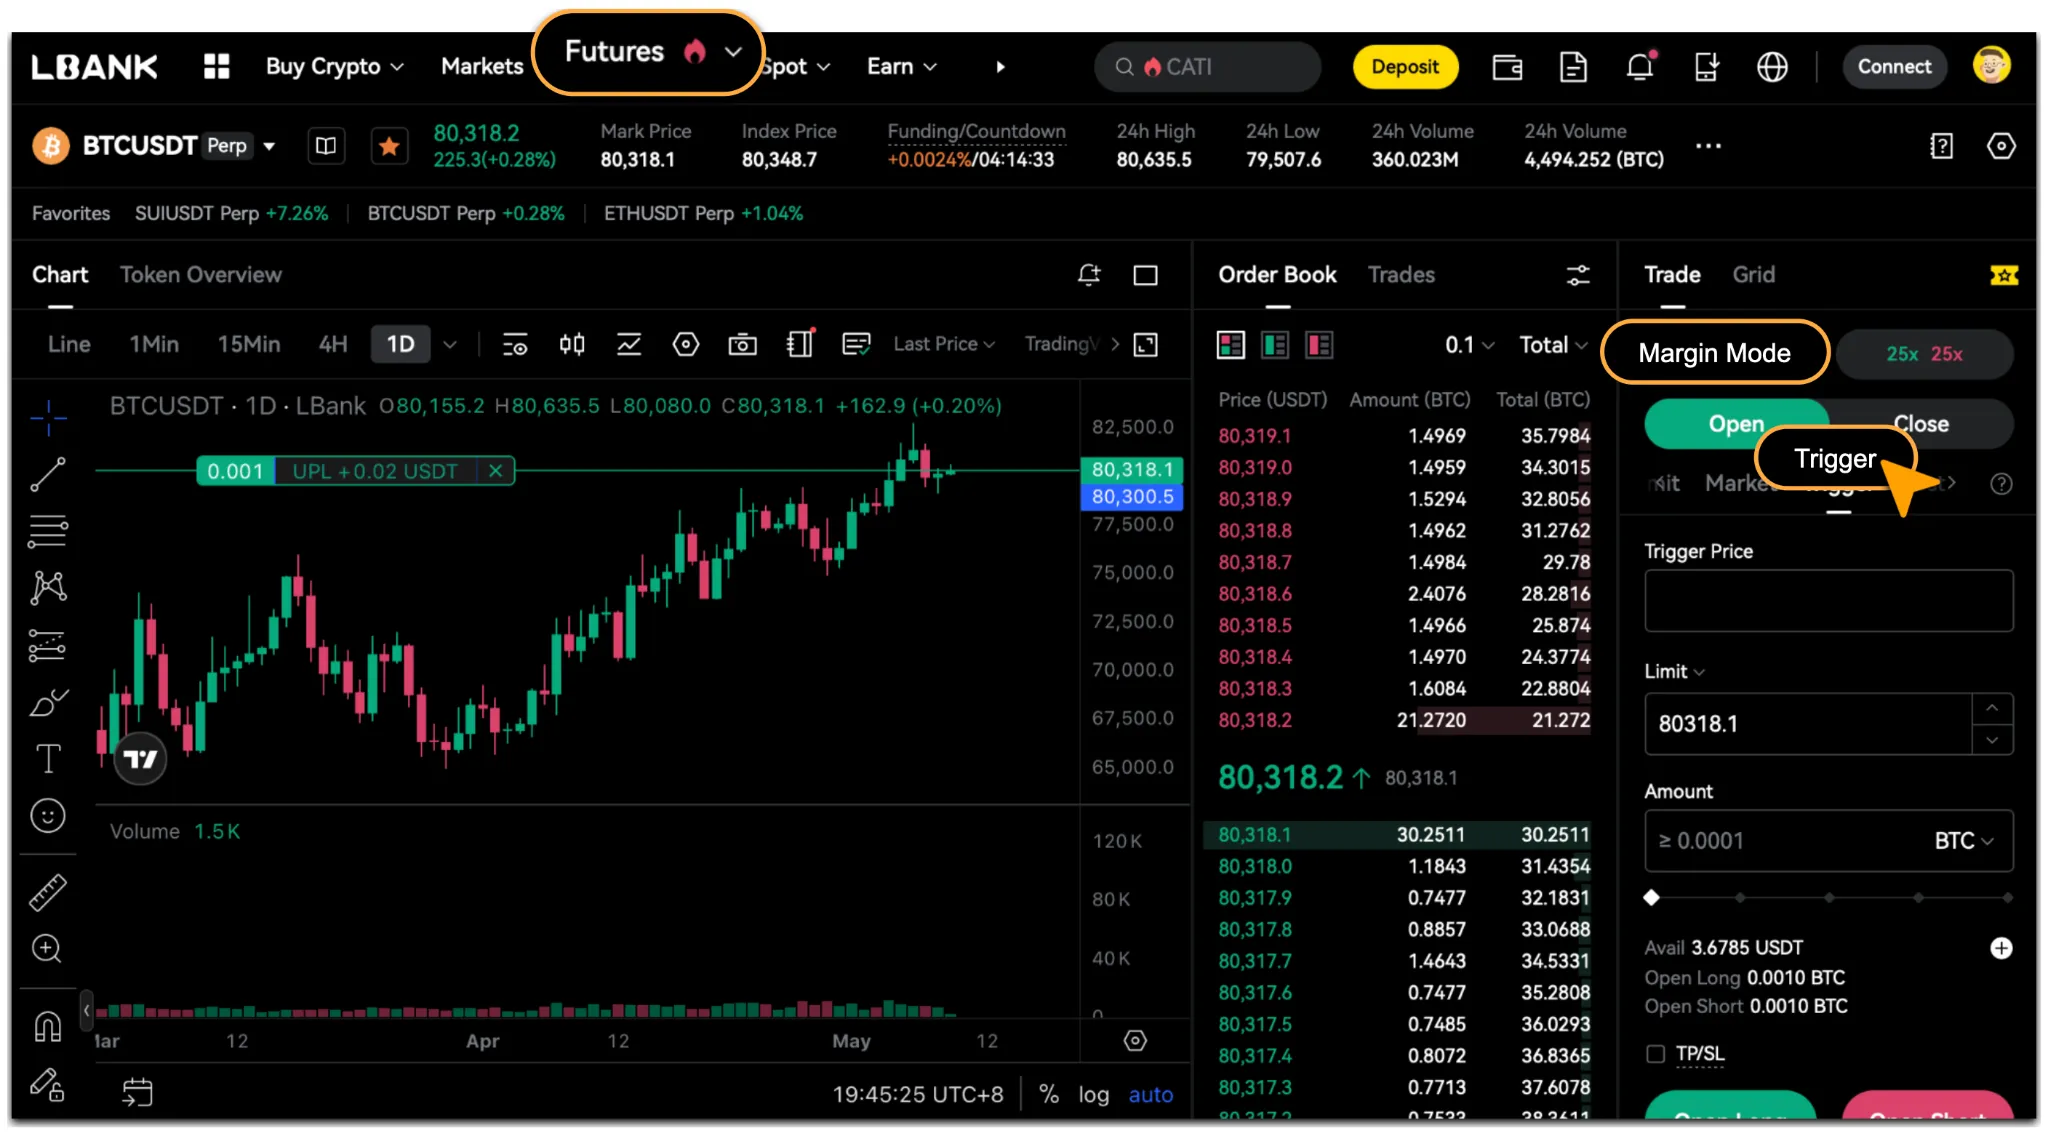Expand the Limit order type dropdown
Viewport: 2048px width, 1135px height.
(x=1675, y=672)
